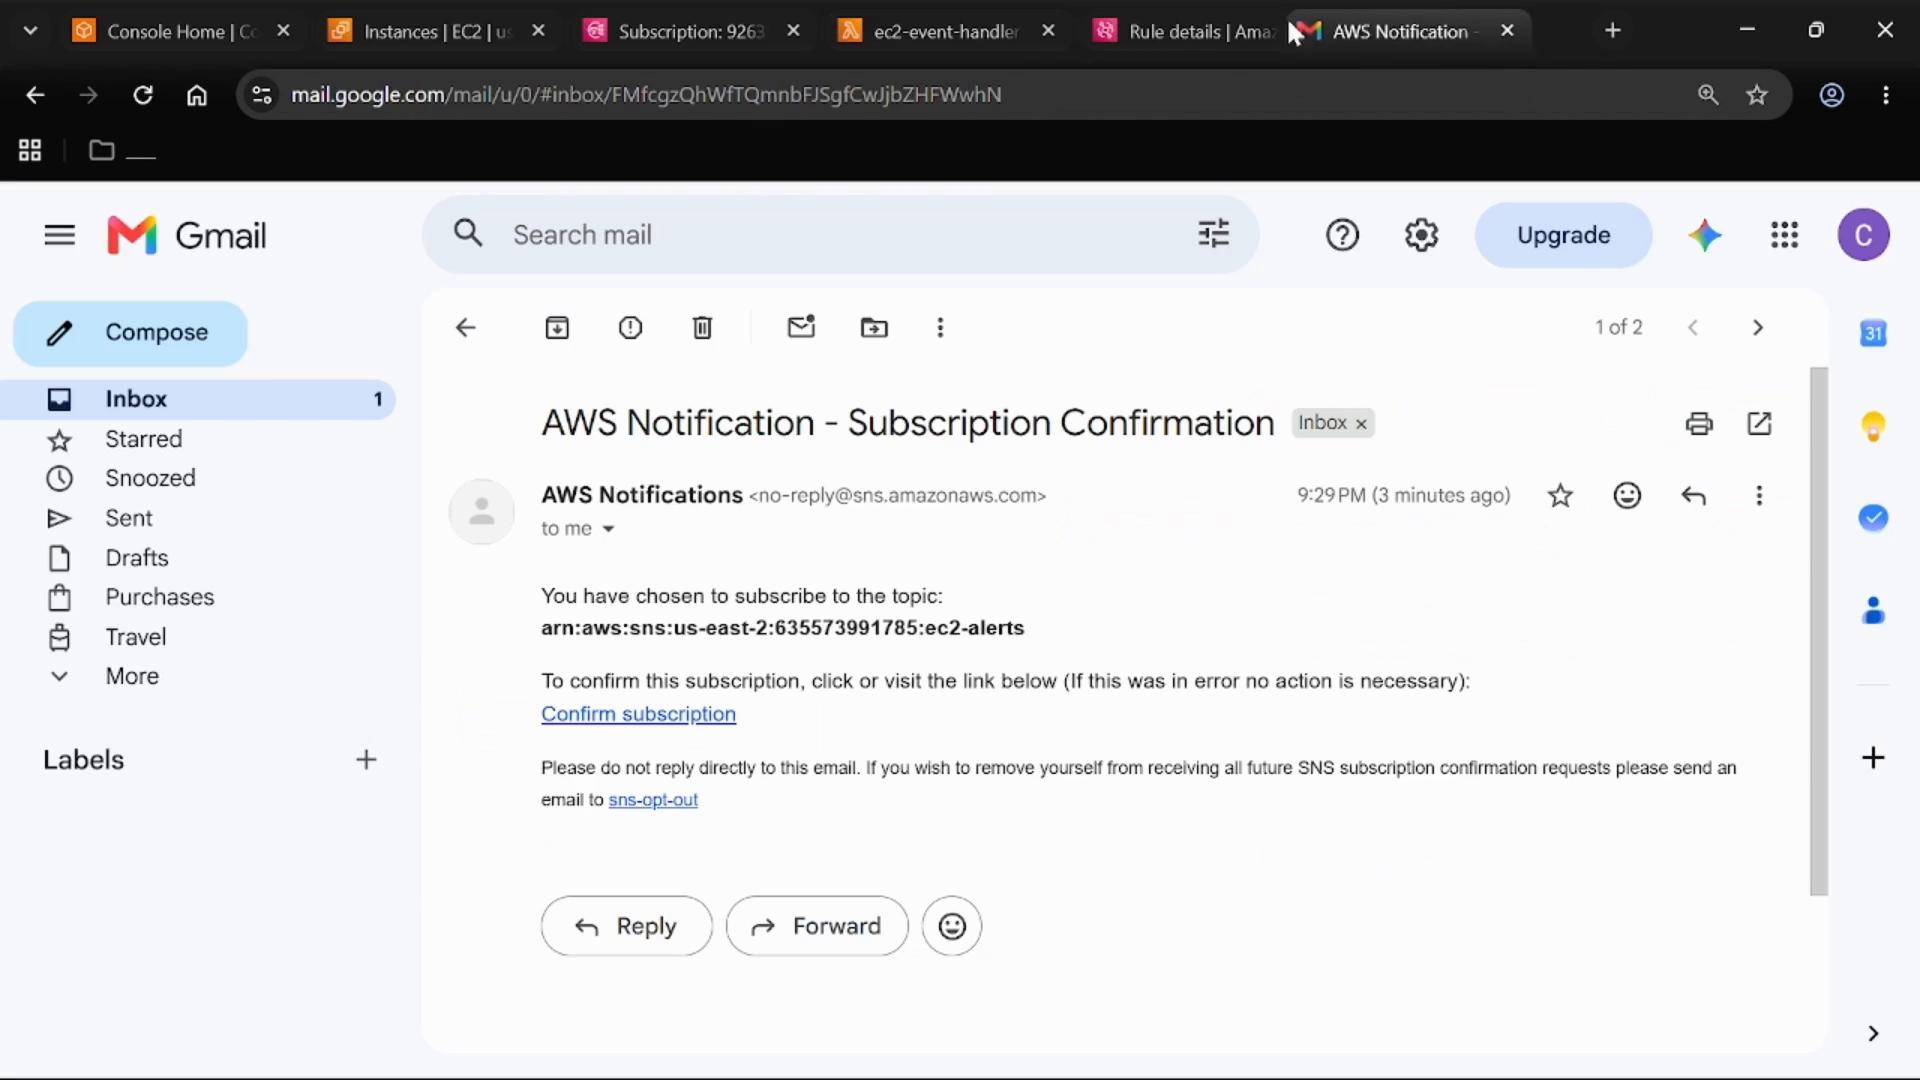
Task: Click the Search mail field
Action: tap(840, 235)
